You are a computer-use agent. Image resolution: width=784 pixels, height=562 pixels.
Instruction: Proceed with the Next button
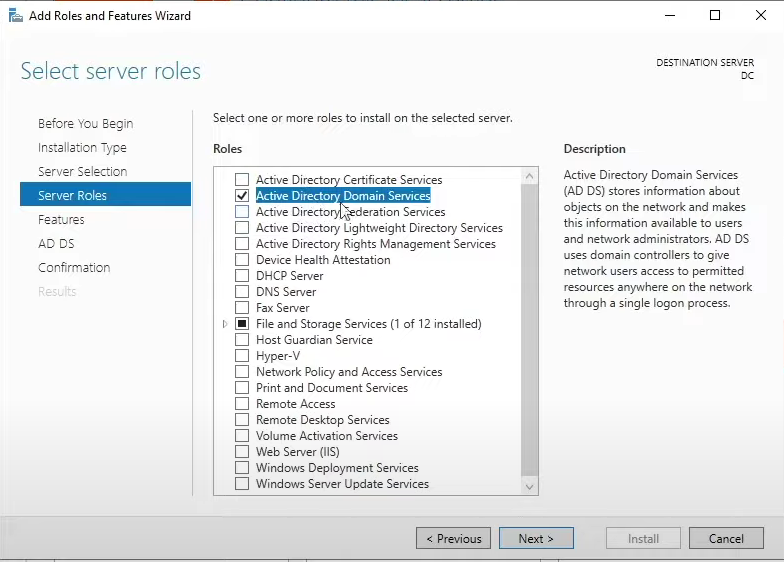[536, 538]
